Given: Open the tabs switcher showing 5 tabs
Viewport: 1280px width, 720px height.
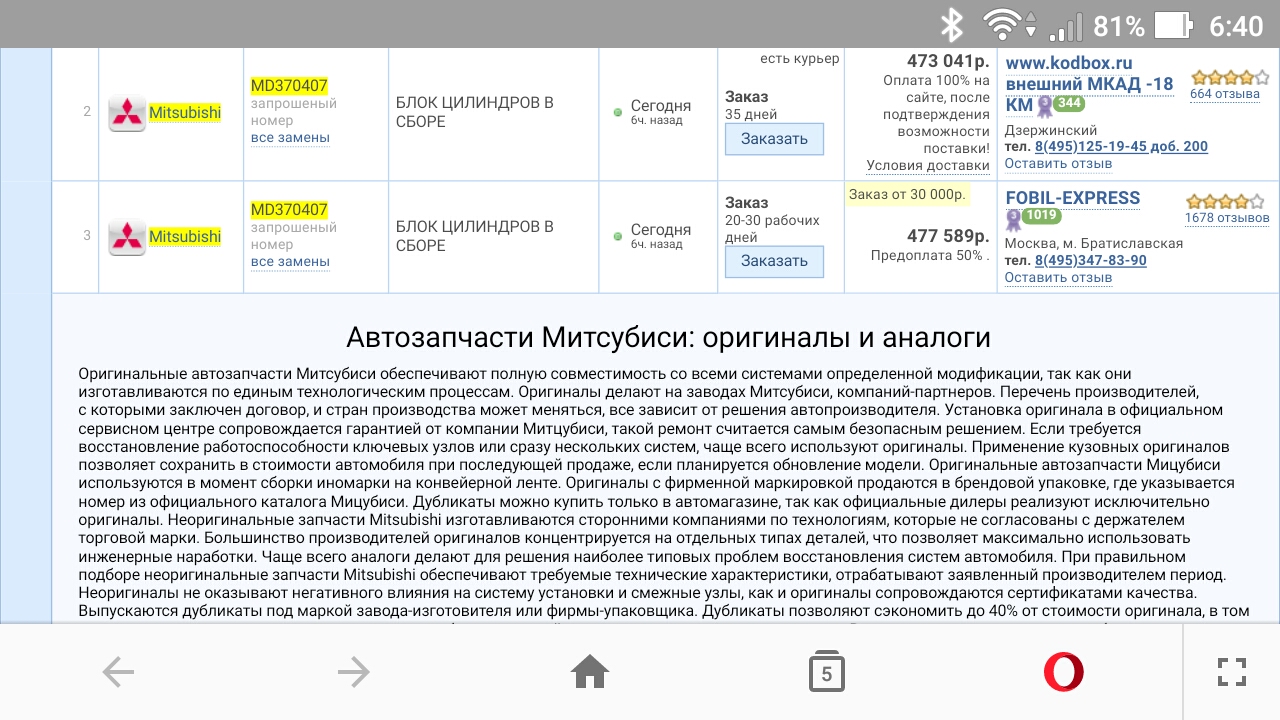Looking at the screenshot, I should click(826, 673).
